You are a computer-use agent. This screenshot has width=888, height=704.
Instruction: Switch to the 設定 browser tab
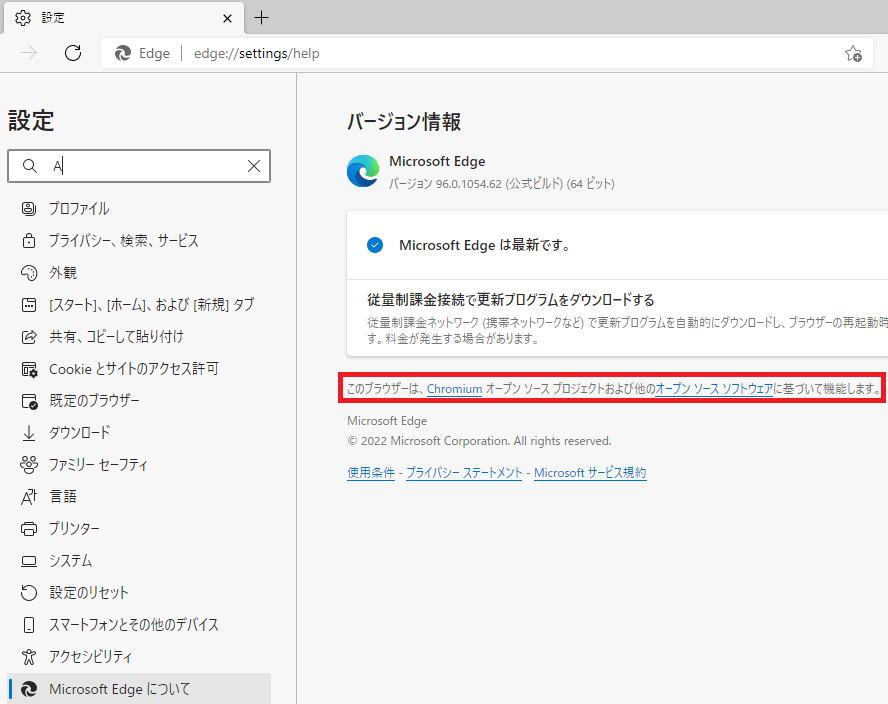(52, 17)
